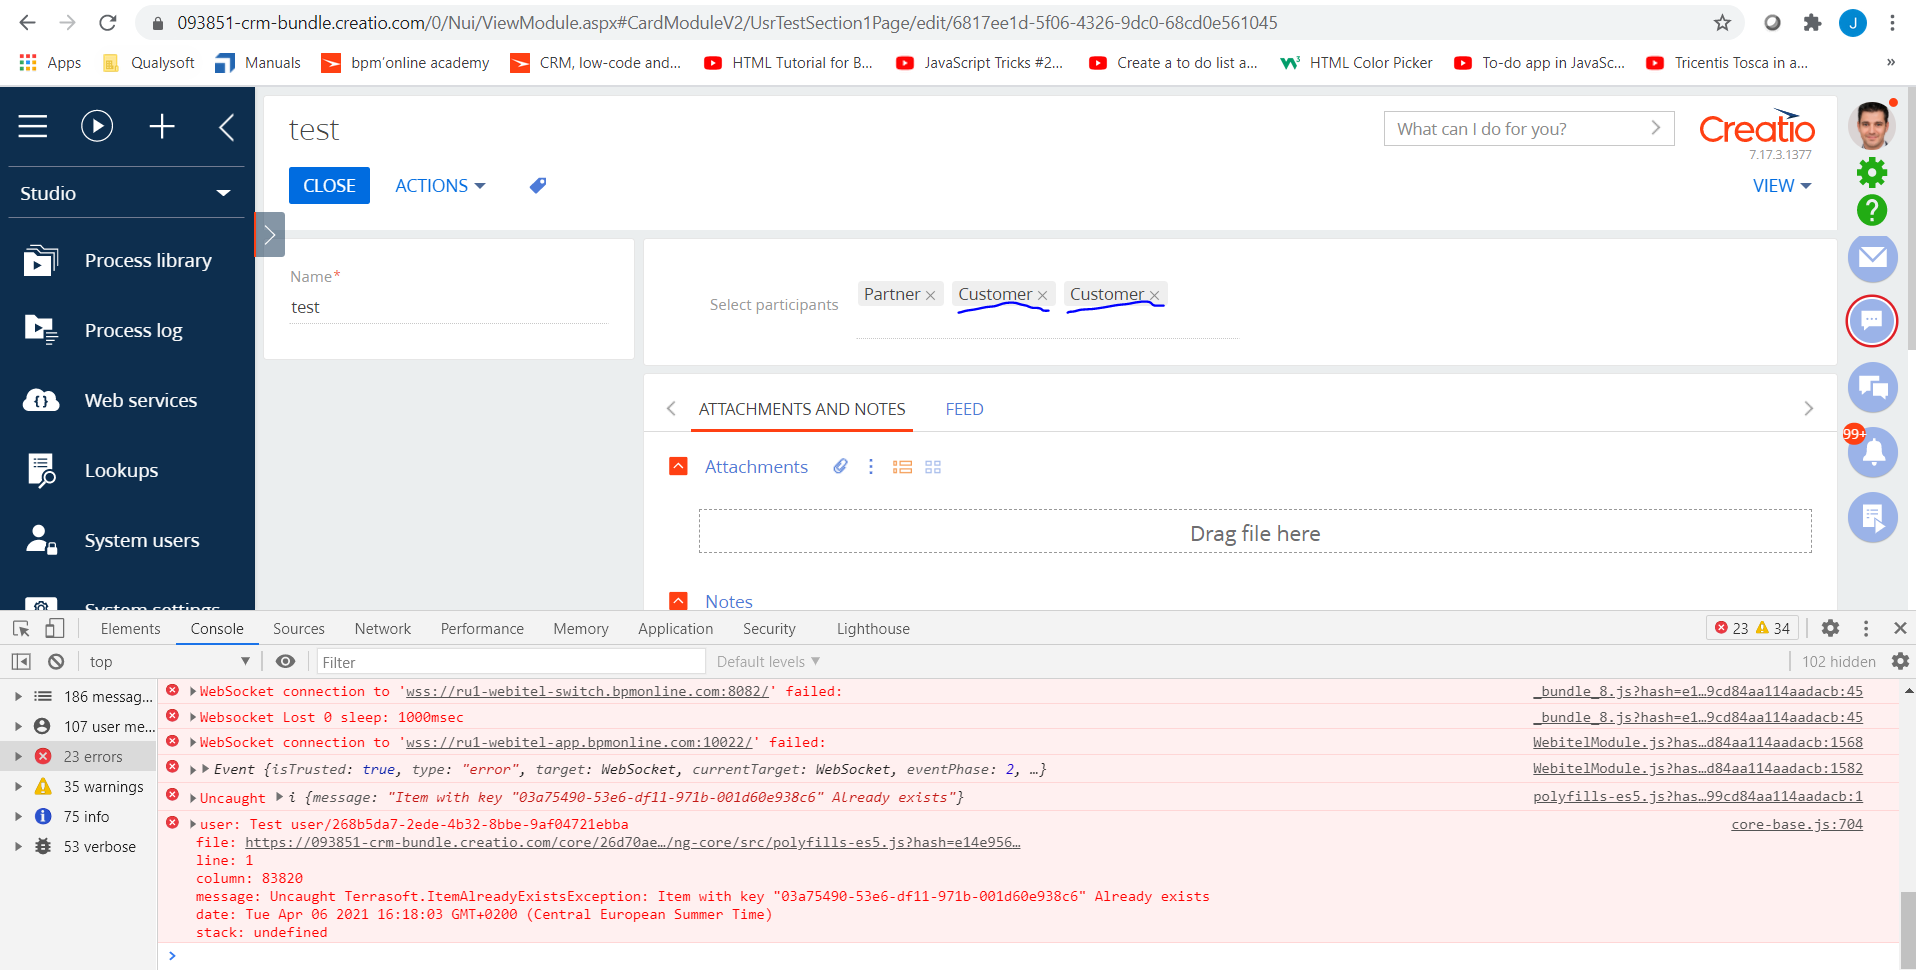The height and width of the screenshot is (970, 1916).
Task: Open WebitelModule.js:1568 source link
Action: pyautogui.click(x=1697, y=742)
